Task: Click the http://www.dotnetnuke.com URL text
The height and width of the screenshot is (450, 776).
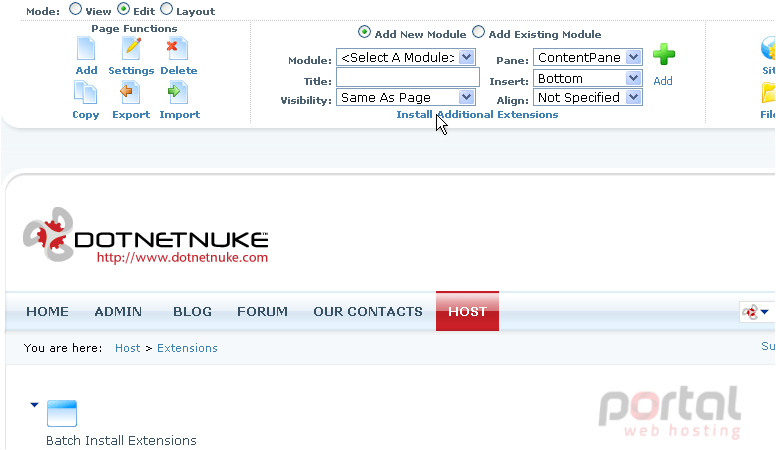Action: [182, 257]
